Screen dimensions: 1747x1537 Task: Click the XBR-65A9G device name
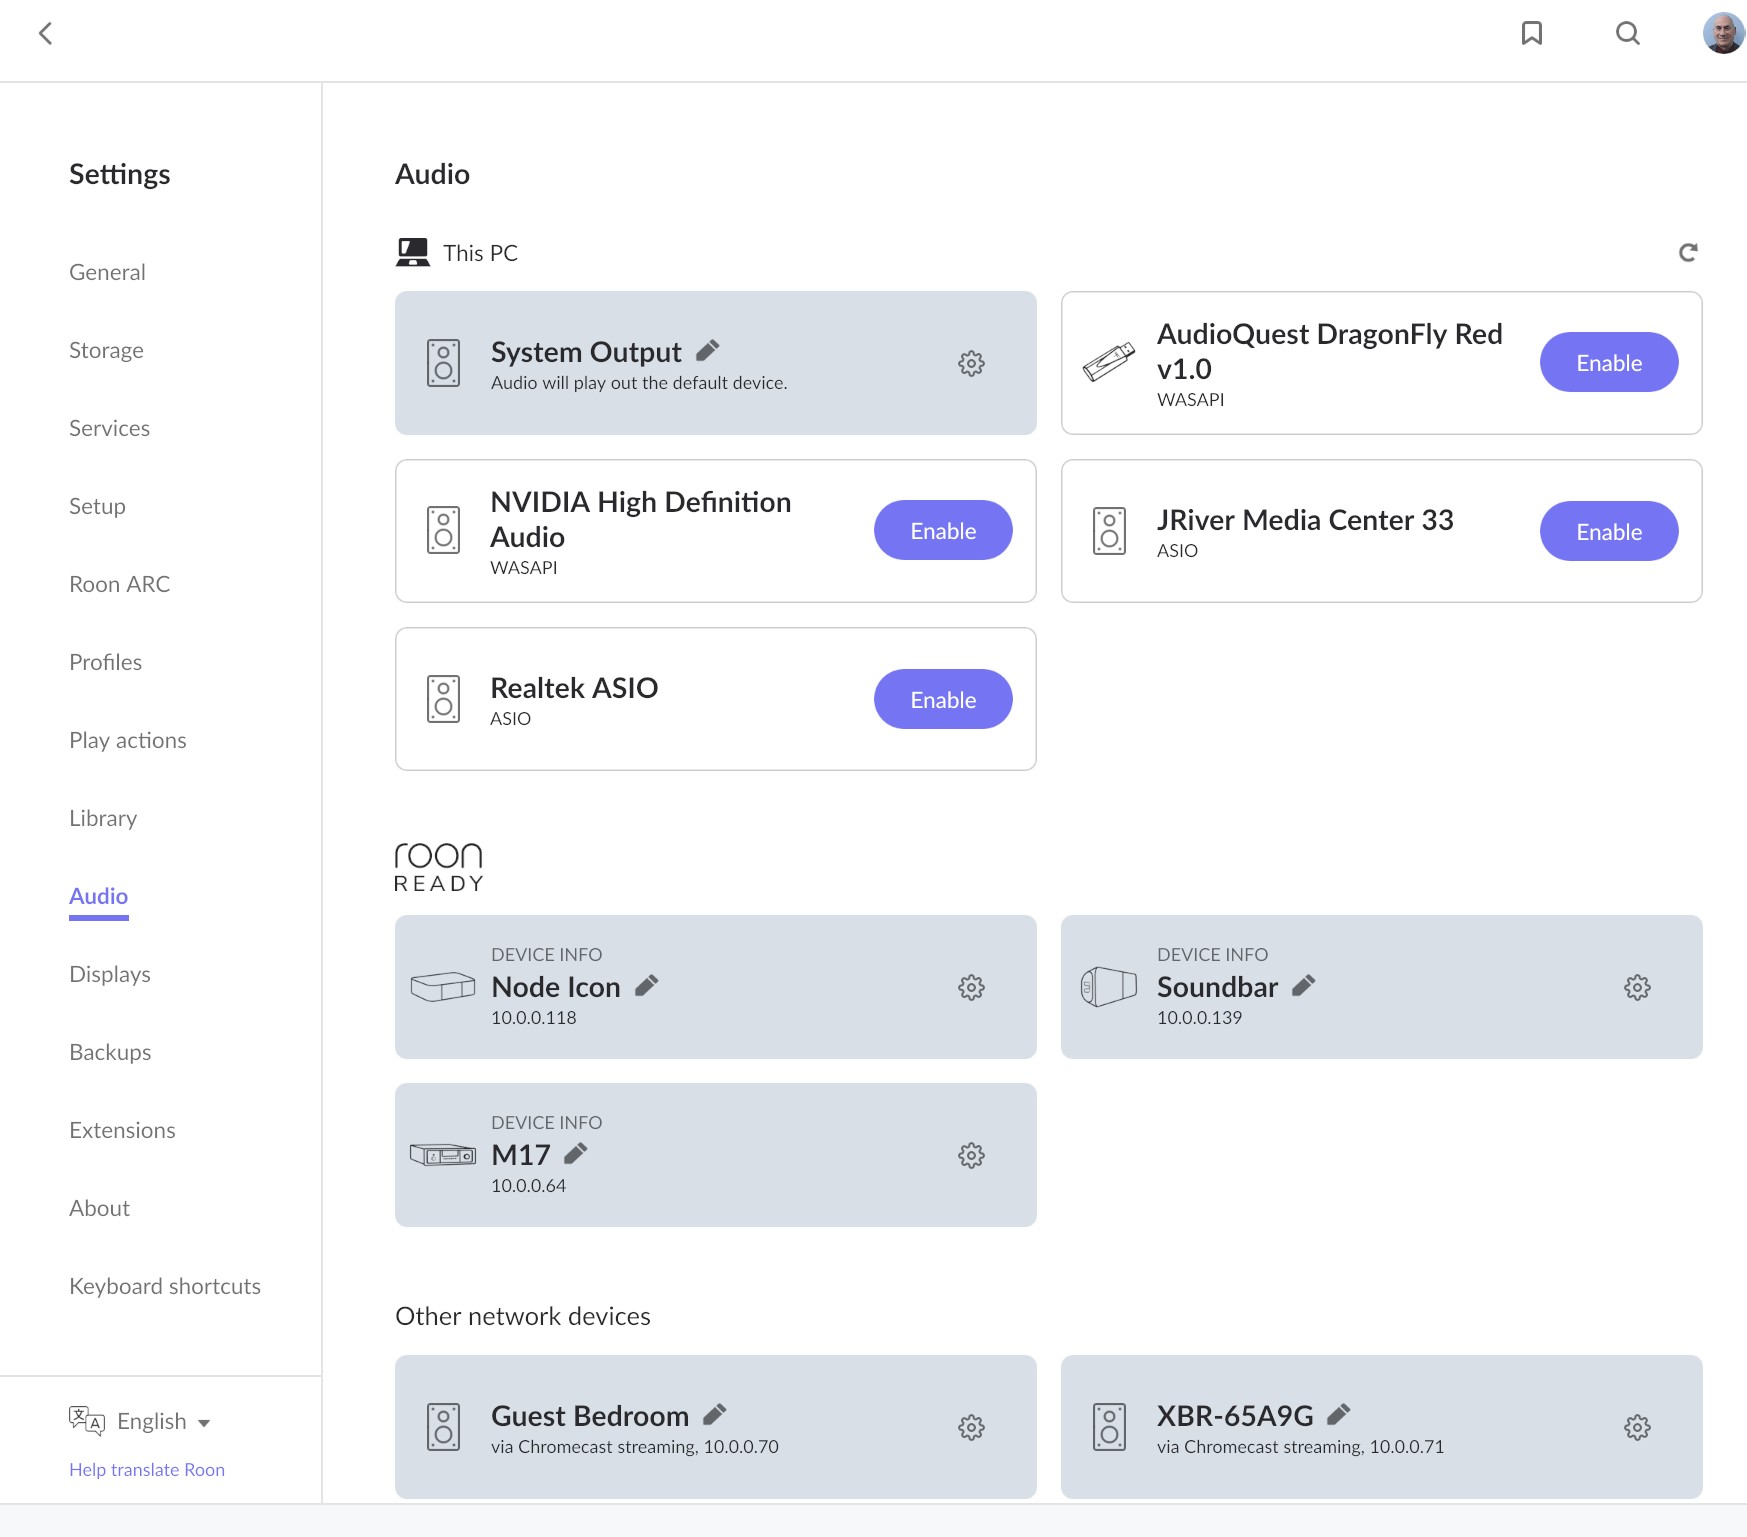pos(1235,1416)
